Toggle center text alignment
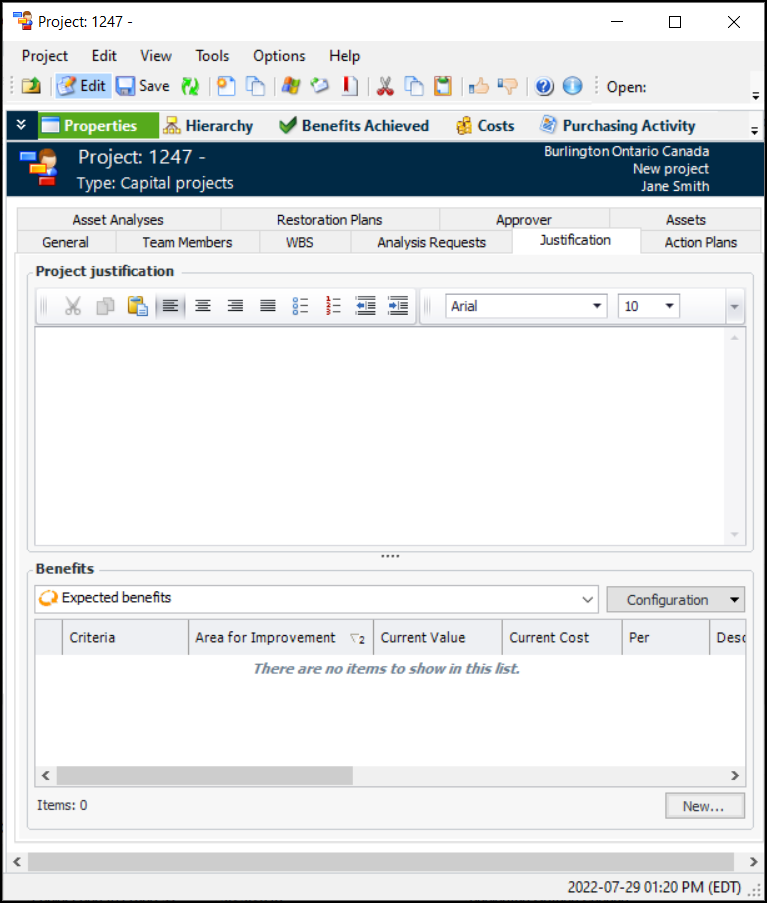767x903 pixels. [203, 306]
